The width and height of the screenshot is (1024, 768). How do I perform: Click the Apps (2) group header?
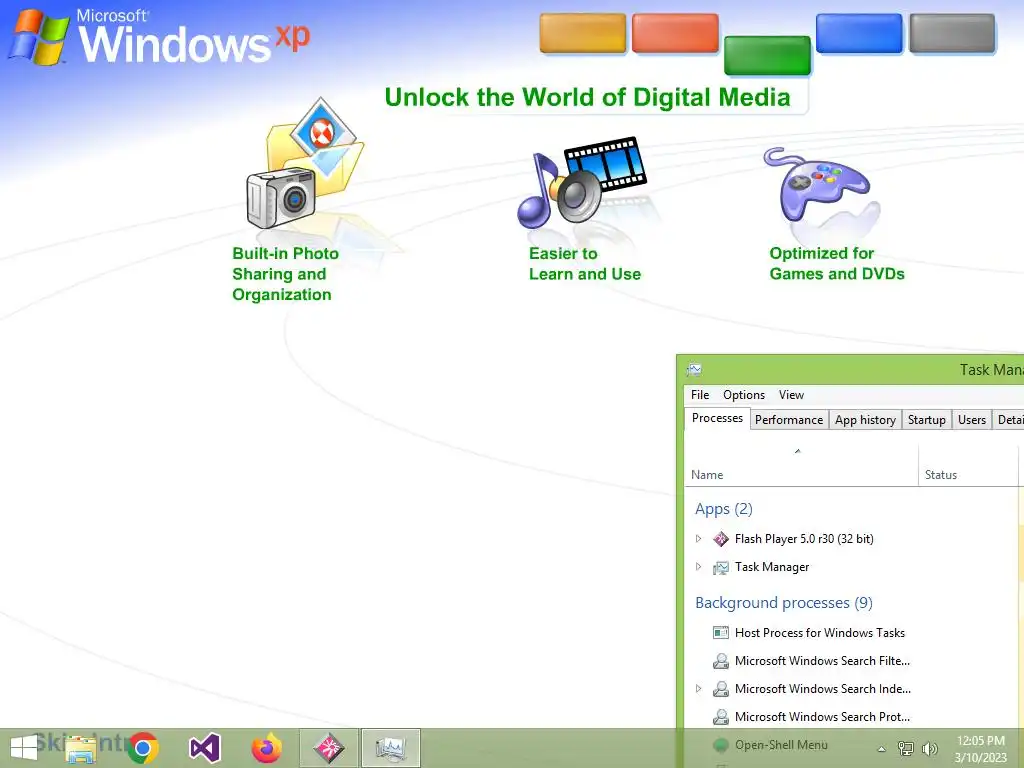click(x=724, y=509)
